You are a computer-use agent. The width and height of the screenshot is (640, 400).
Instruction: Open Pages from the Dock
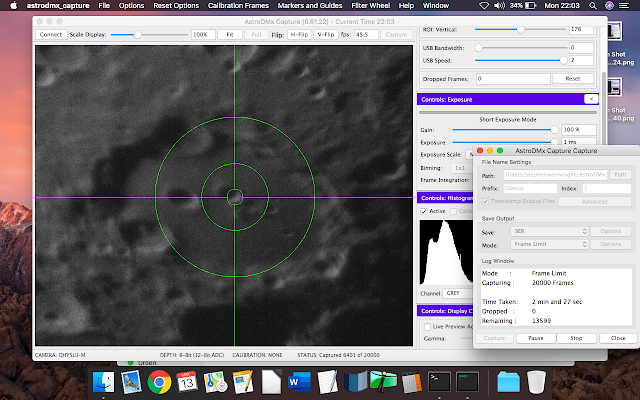tap(243, 382)
